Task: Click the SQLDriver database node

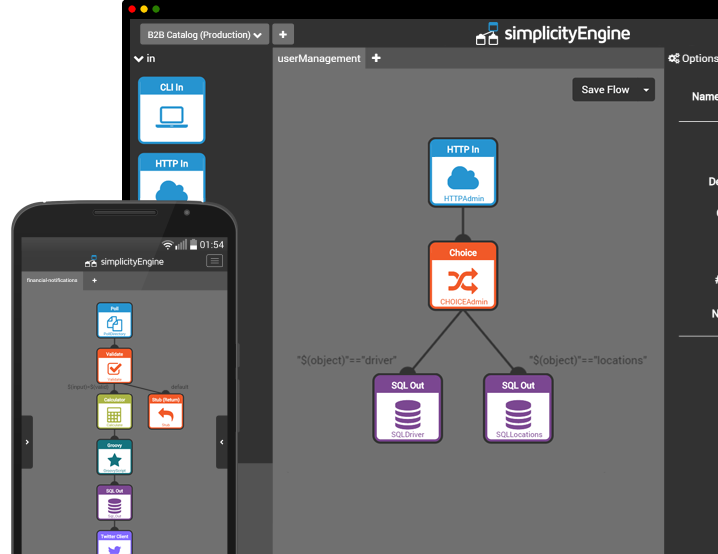Action: point(408,407)
